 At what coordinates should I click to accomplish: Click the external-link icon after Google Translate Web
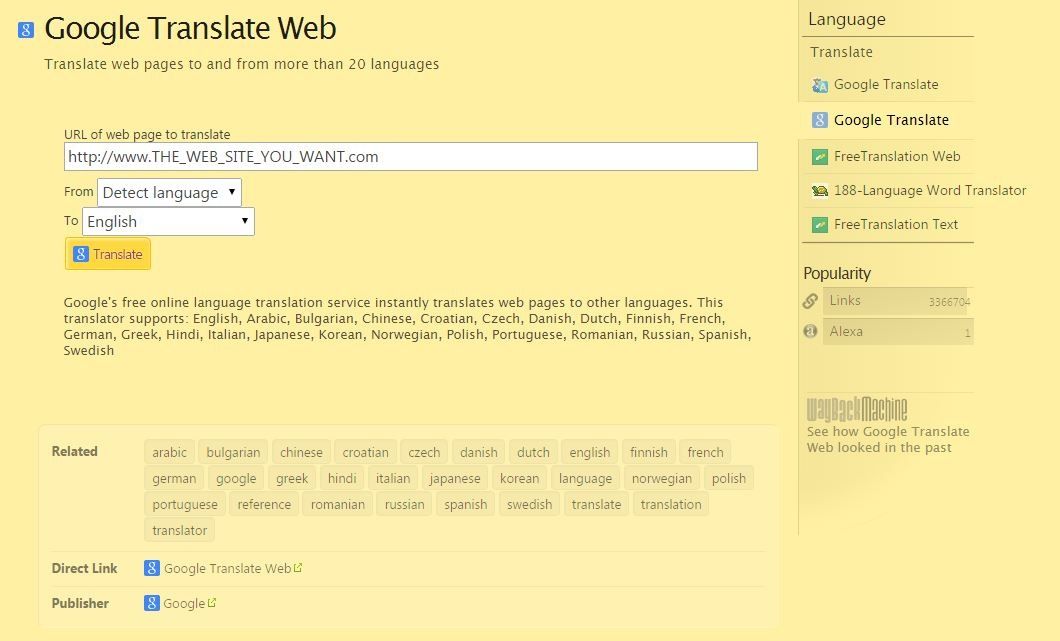(298, 568)
